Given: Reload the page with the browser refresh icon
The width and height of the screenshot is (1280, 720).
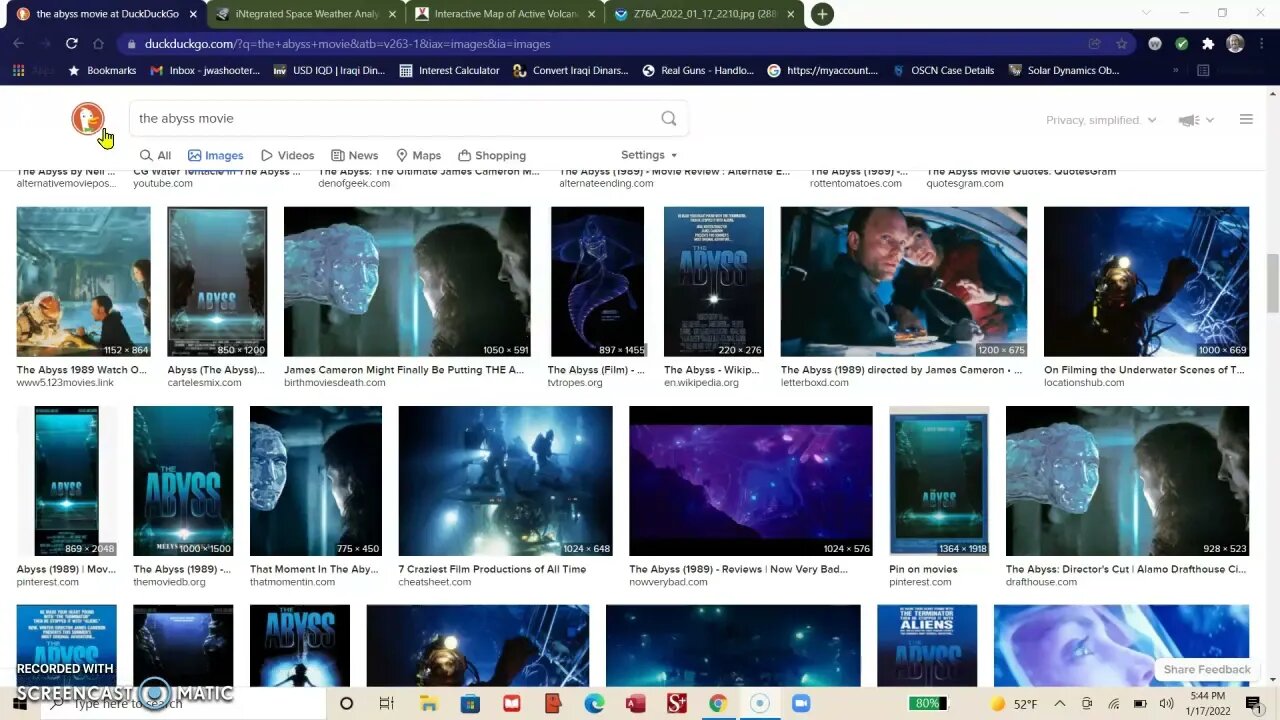Looking at the screenshot, I should [x=72, y=44].
